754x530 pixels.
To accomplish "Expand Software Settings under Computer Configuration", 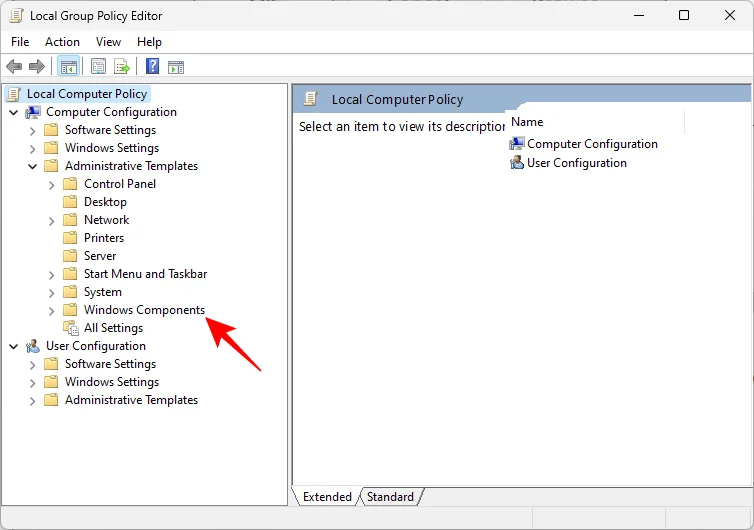I will pyautogui.click(x=32, y=131).
